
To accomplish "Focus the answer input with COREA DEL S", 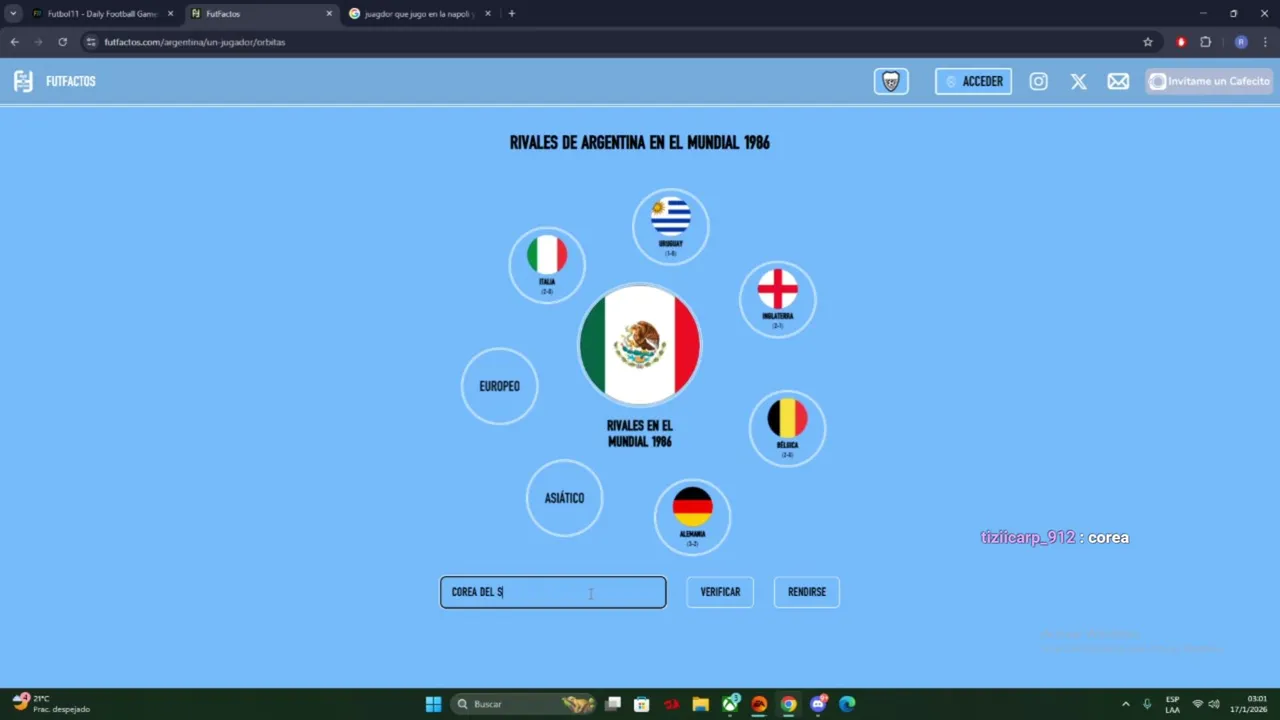I will point(553,592).
